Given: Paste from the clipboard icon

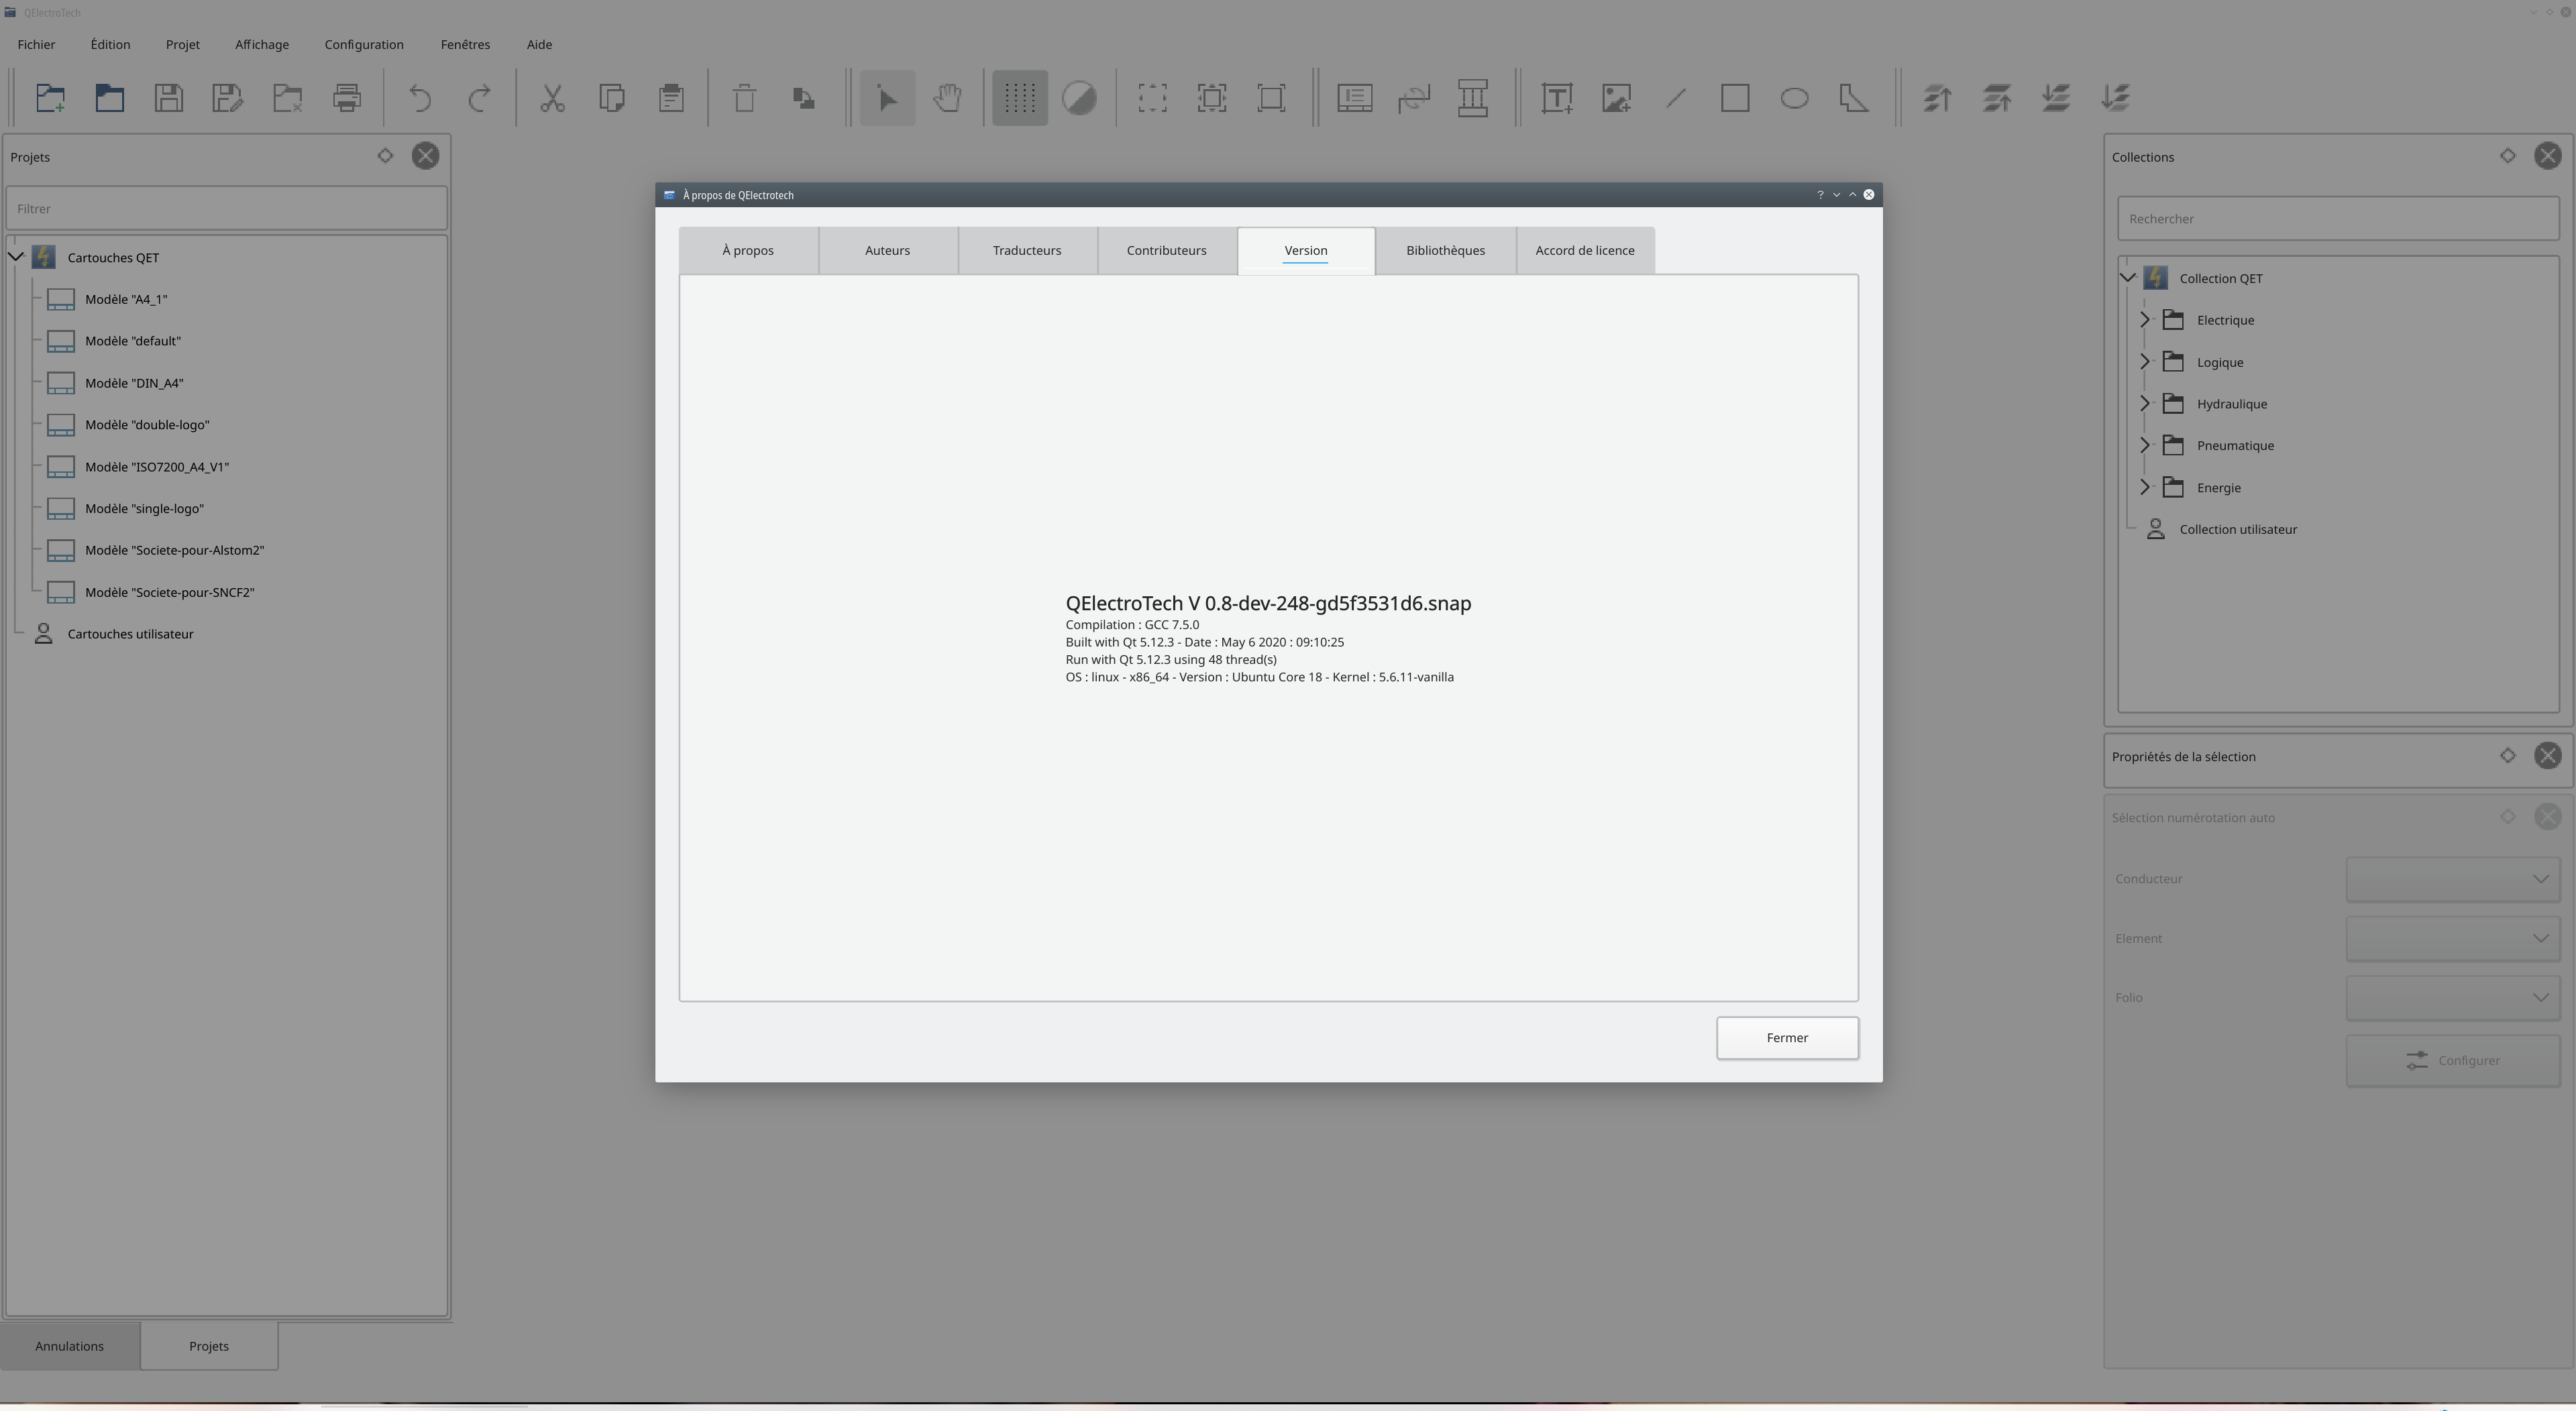Looking at the screenshot, I should [x=671, y=98].
